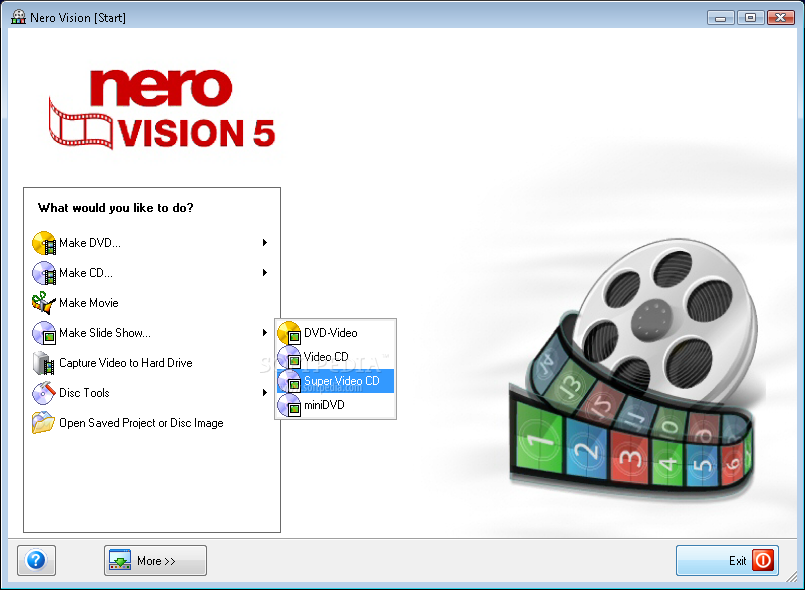Image resolution: width=805 pixels, height=590 pixels.
Task: Click the Disc Tools icon
Action: click(44, 393)
